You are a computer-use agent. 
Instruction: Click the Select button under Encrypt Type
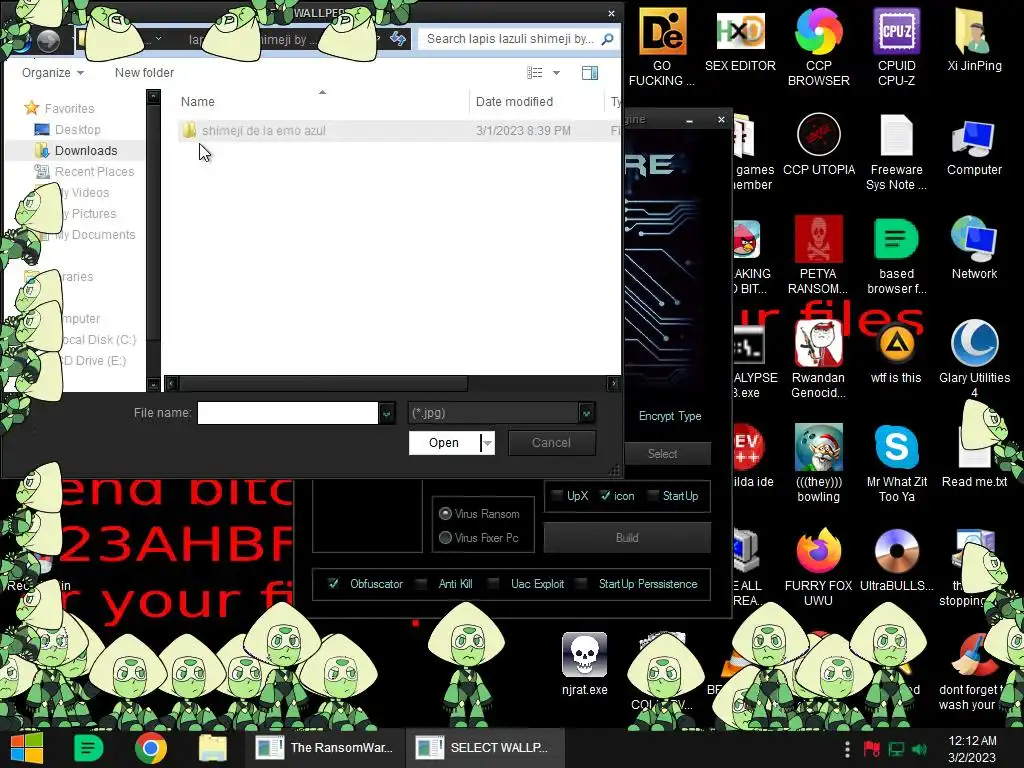click(x=662, y=454)
